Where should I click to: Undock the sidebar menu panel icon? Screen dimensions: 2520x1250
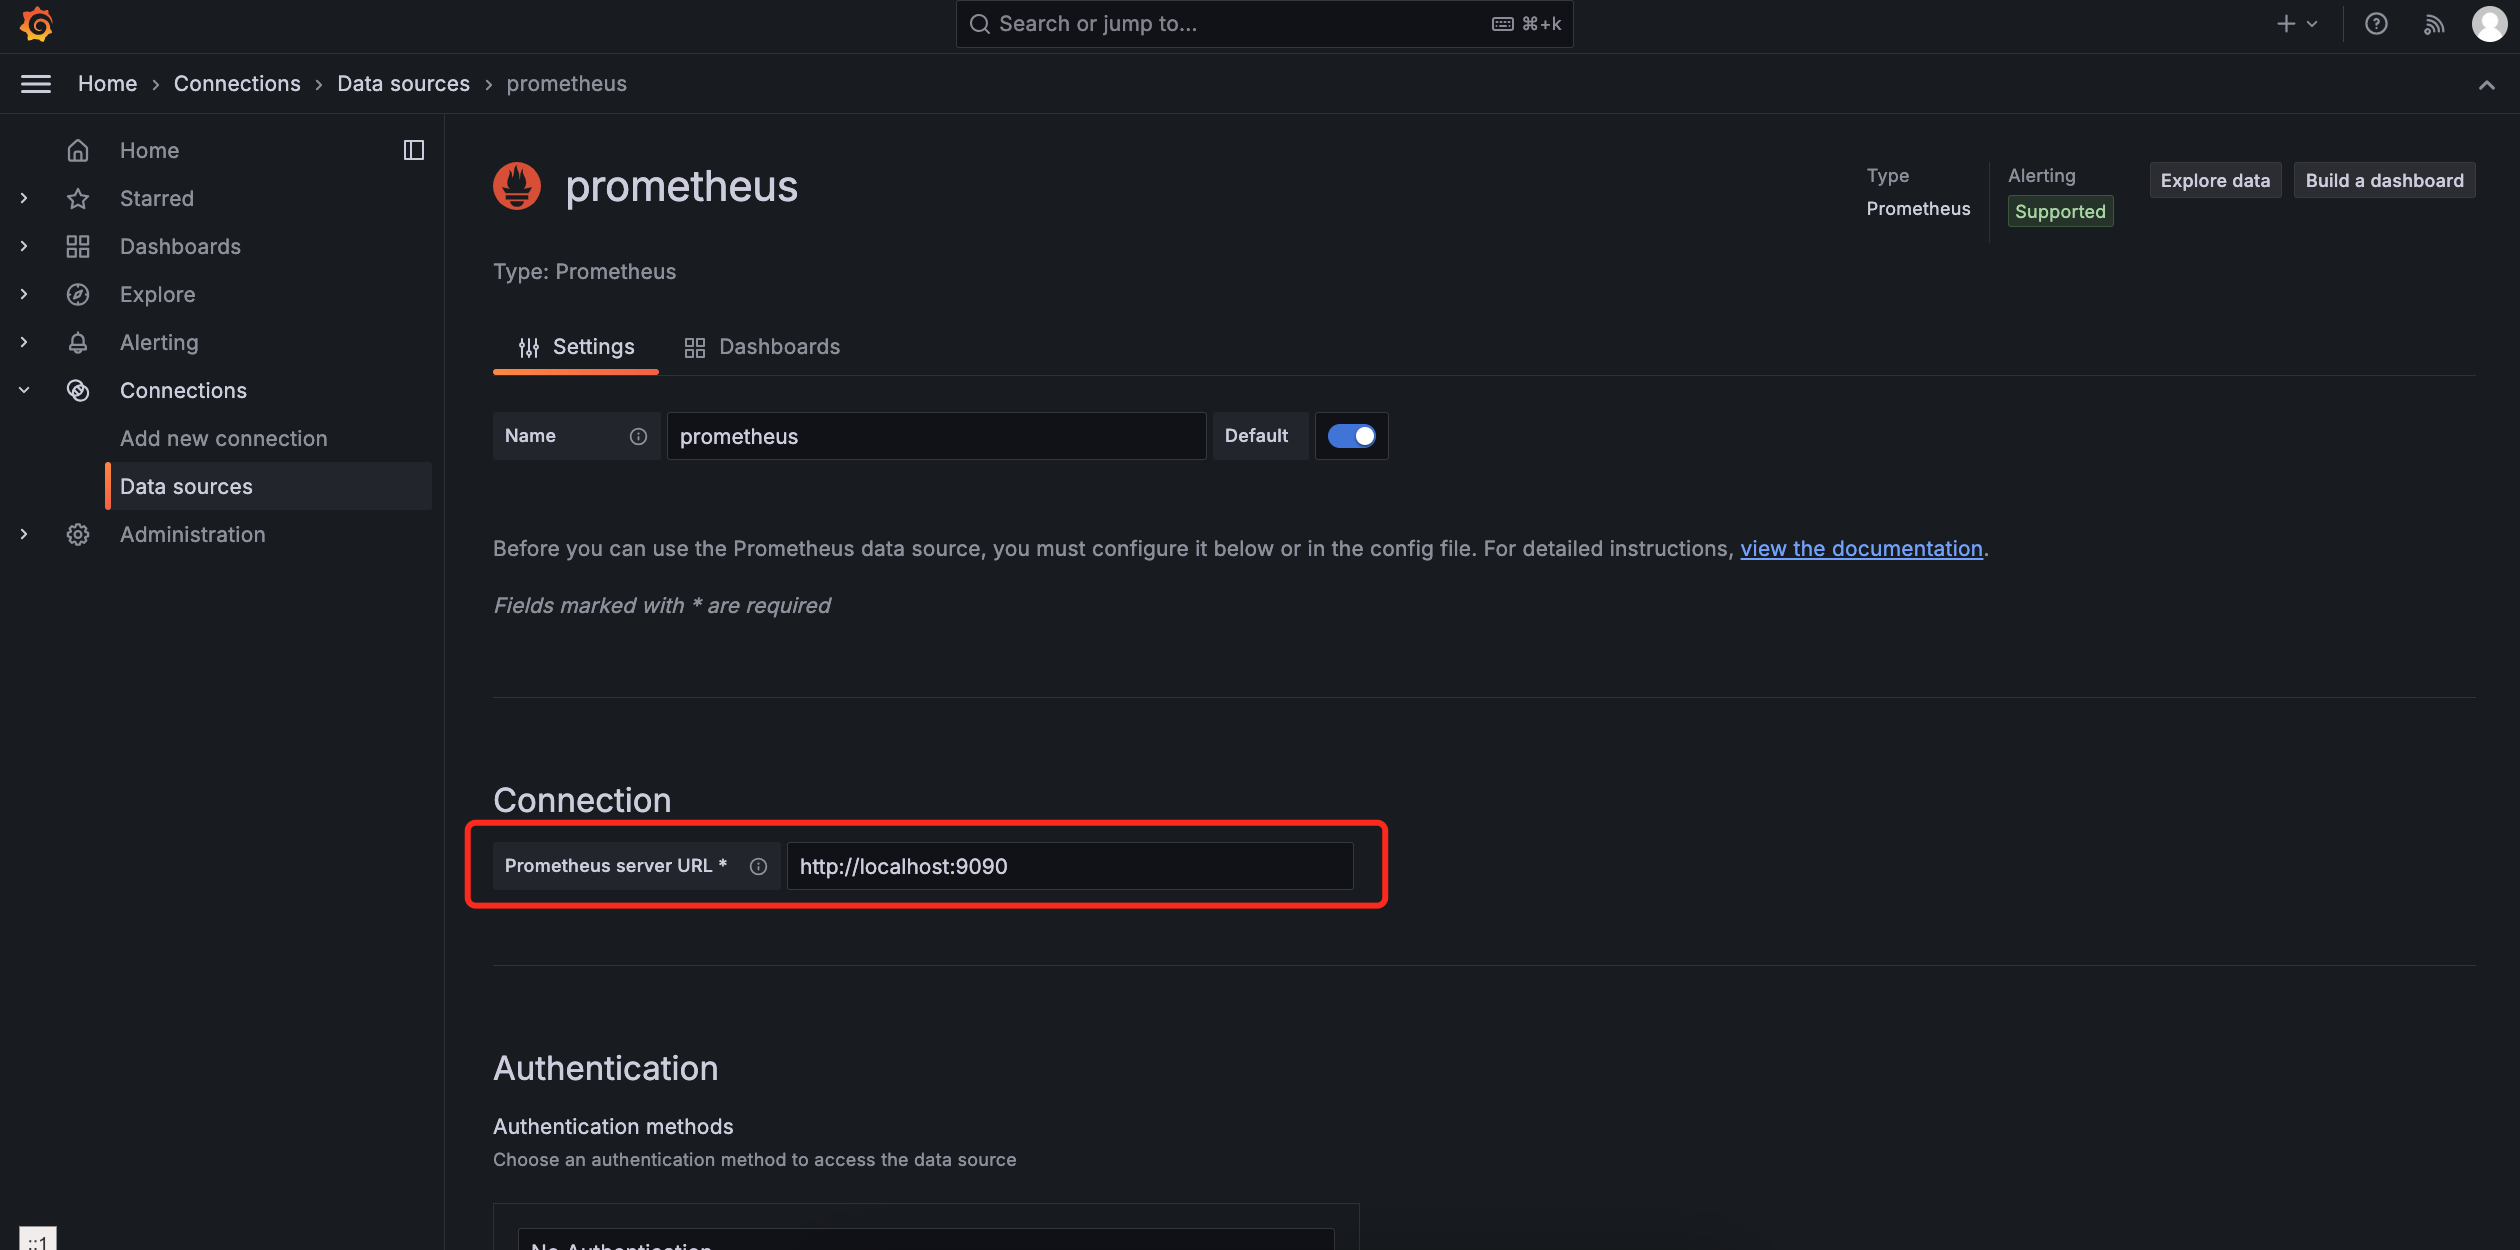click(x=414, y=150)
